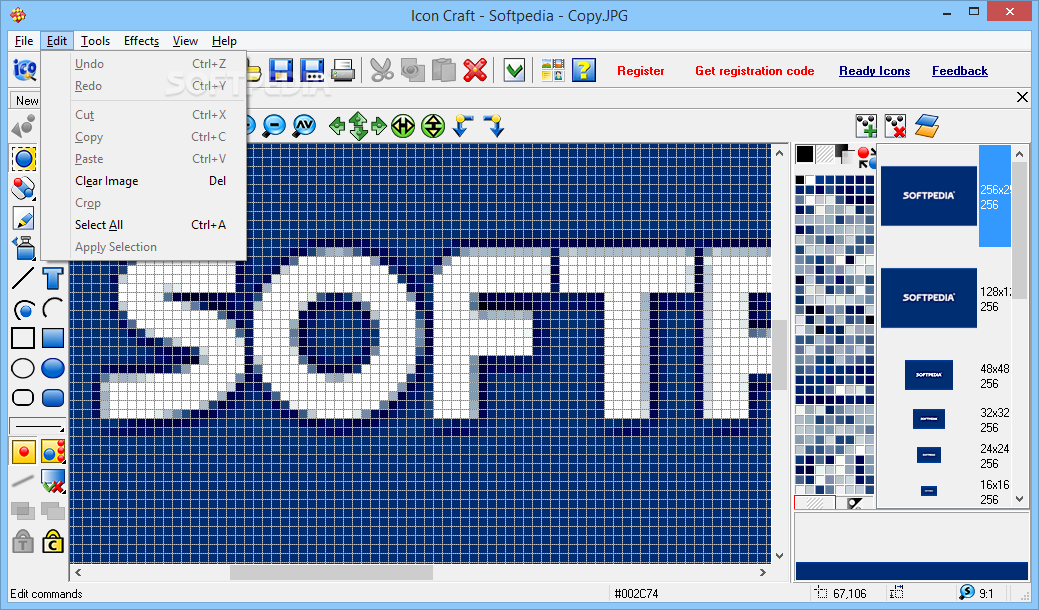
Task: Click the yellow padlock with C icon
Action: tap(53, 542)
